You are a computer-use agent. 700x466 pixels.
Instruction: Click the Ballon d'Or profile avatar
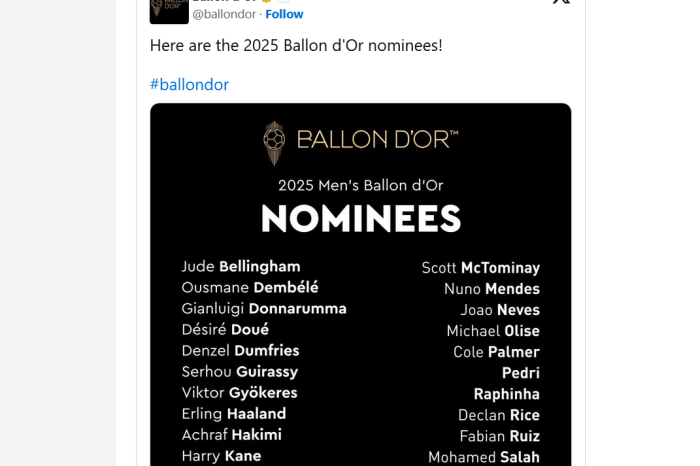click(x=169, y=12)
